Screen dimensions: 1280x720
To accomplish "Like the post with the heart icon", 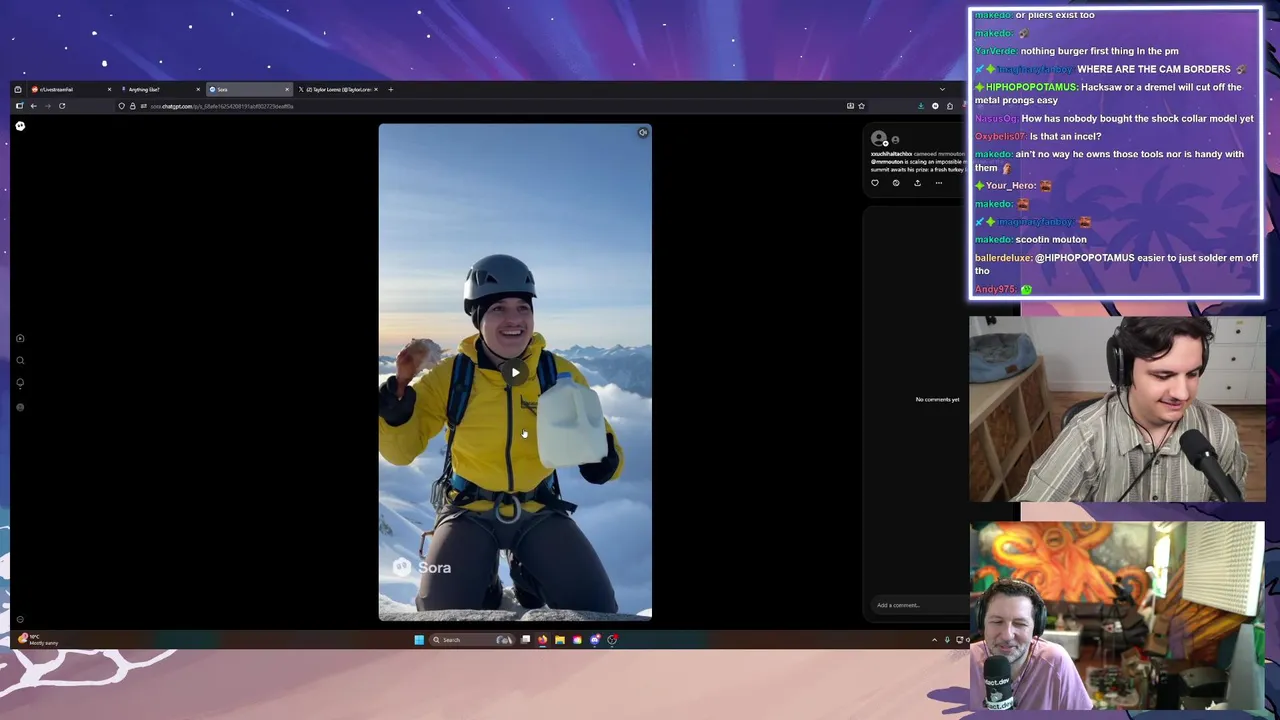I will pyautogui.click(x=875, y=183).
